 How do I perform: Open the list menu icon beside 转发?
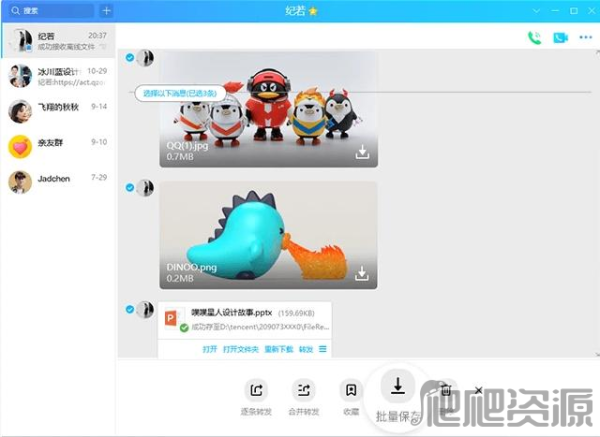coord(323,349)
